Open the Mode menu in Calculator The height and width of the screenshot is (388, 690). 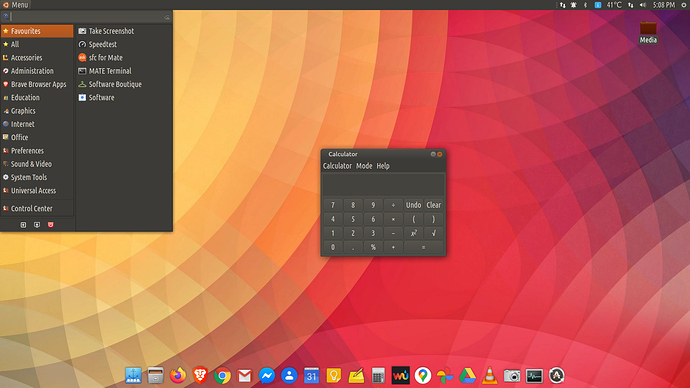tap(364, 166)
